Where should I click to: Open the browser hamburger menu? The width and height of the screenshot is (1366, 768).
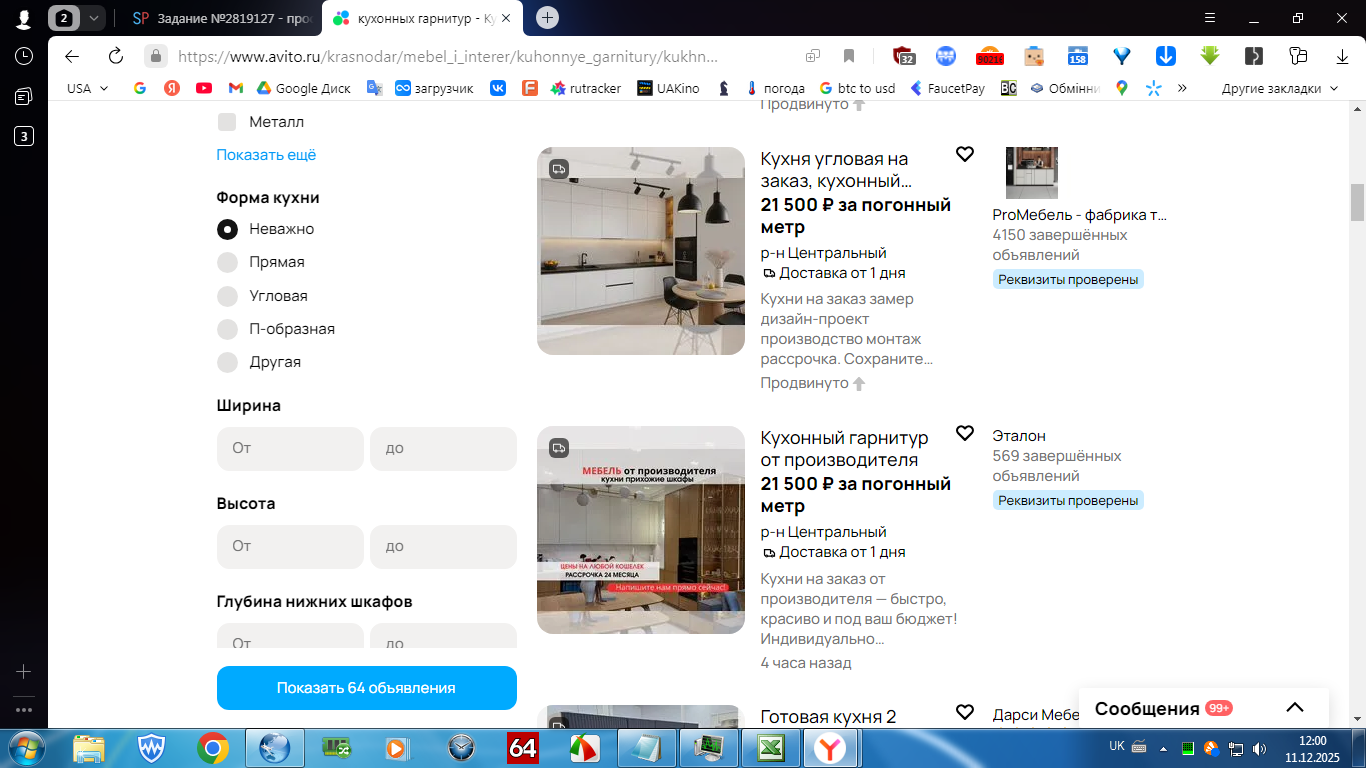1210,18
